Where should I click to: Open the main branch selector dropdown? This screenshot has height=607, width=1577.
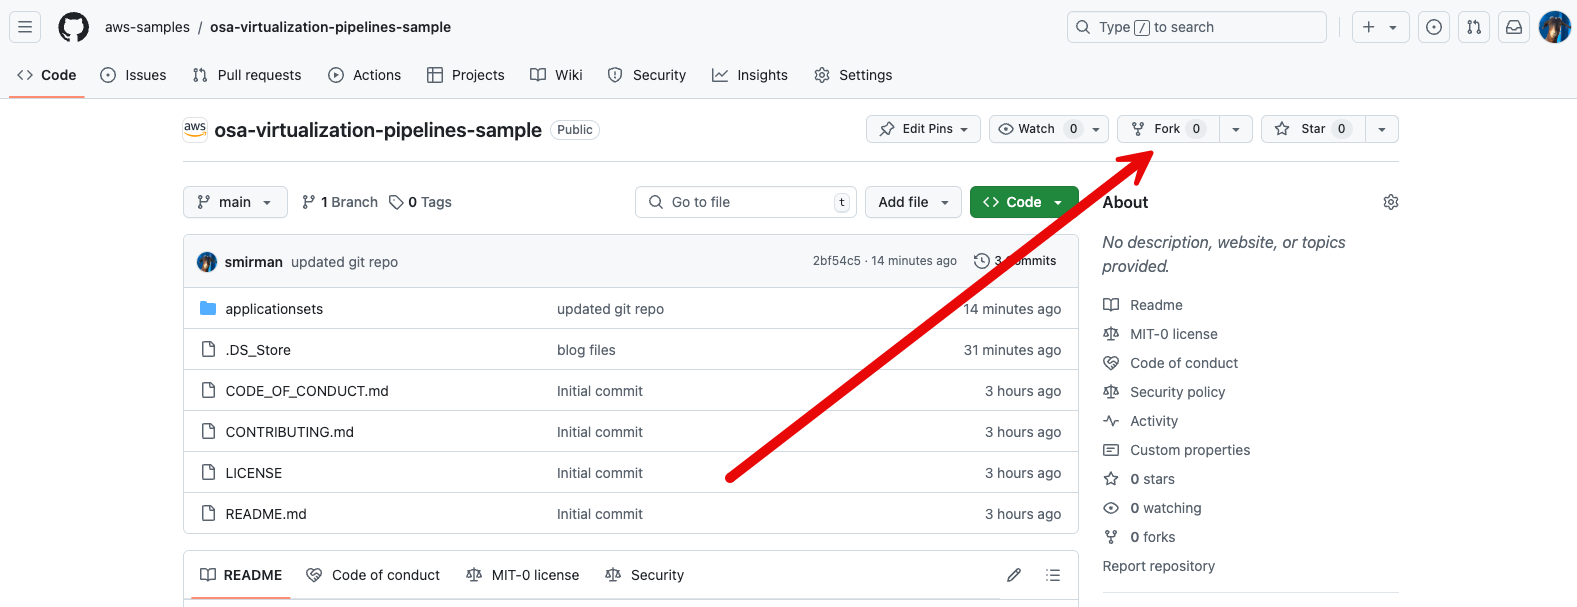pyautogui.click(x=235, y=202)
